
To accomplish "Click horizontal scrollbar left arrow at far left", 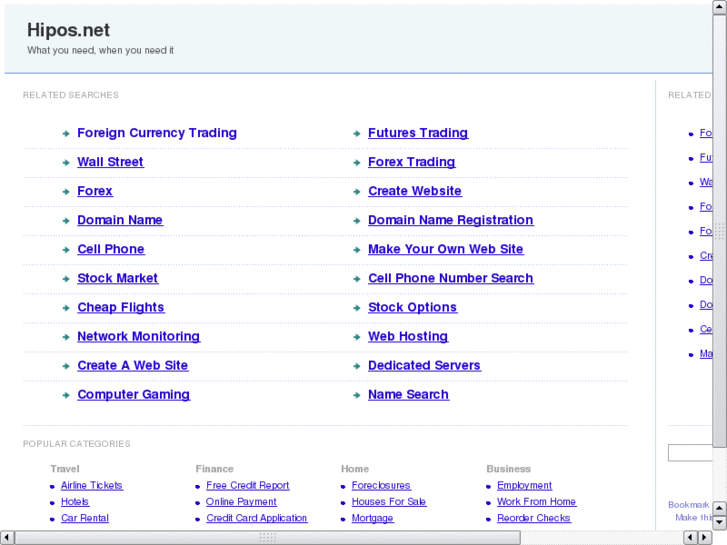I will click(x=7, y=538).
